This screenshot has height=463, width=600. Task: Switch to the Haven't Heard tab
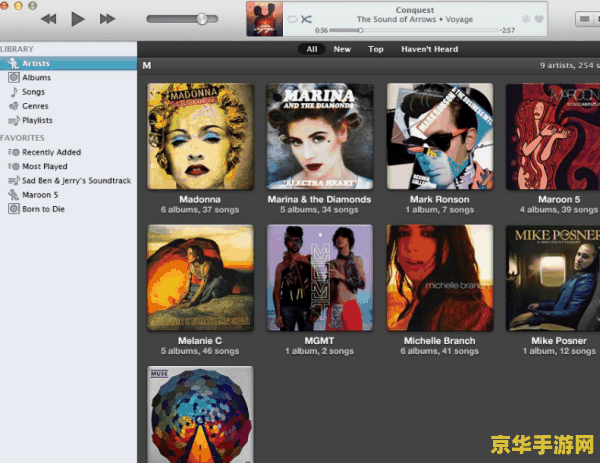pos(429,49)
